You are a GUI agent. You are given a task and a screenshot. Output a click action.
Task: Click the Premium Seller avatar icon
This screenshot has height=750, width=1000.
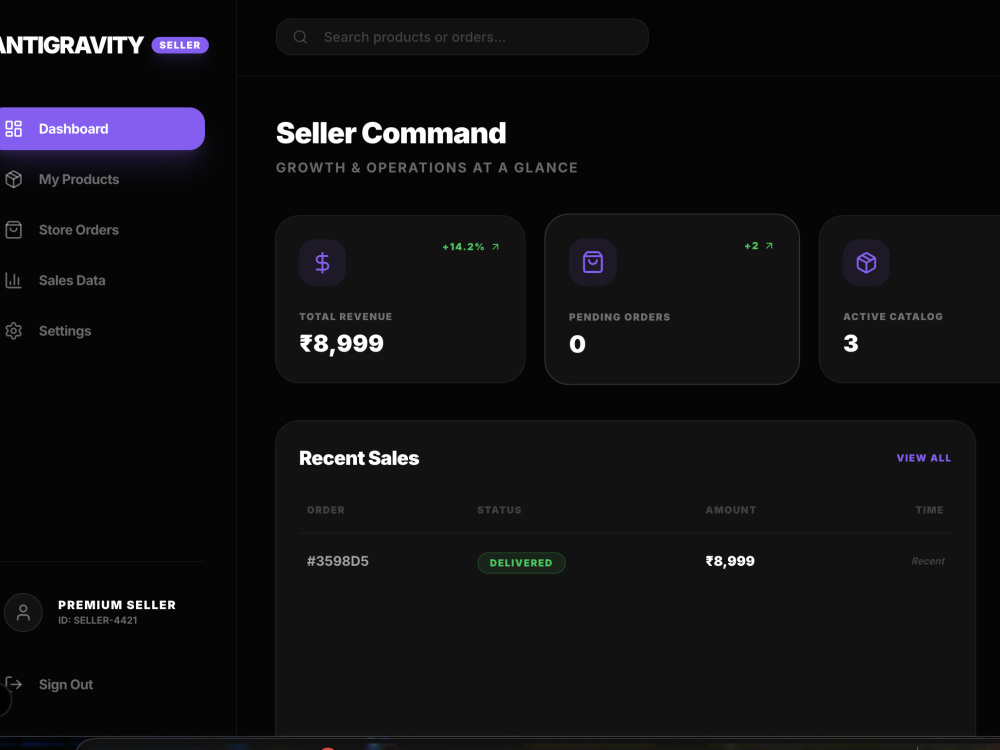coord(23,612)
